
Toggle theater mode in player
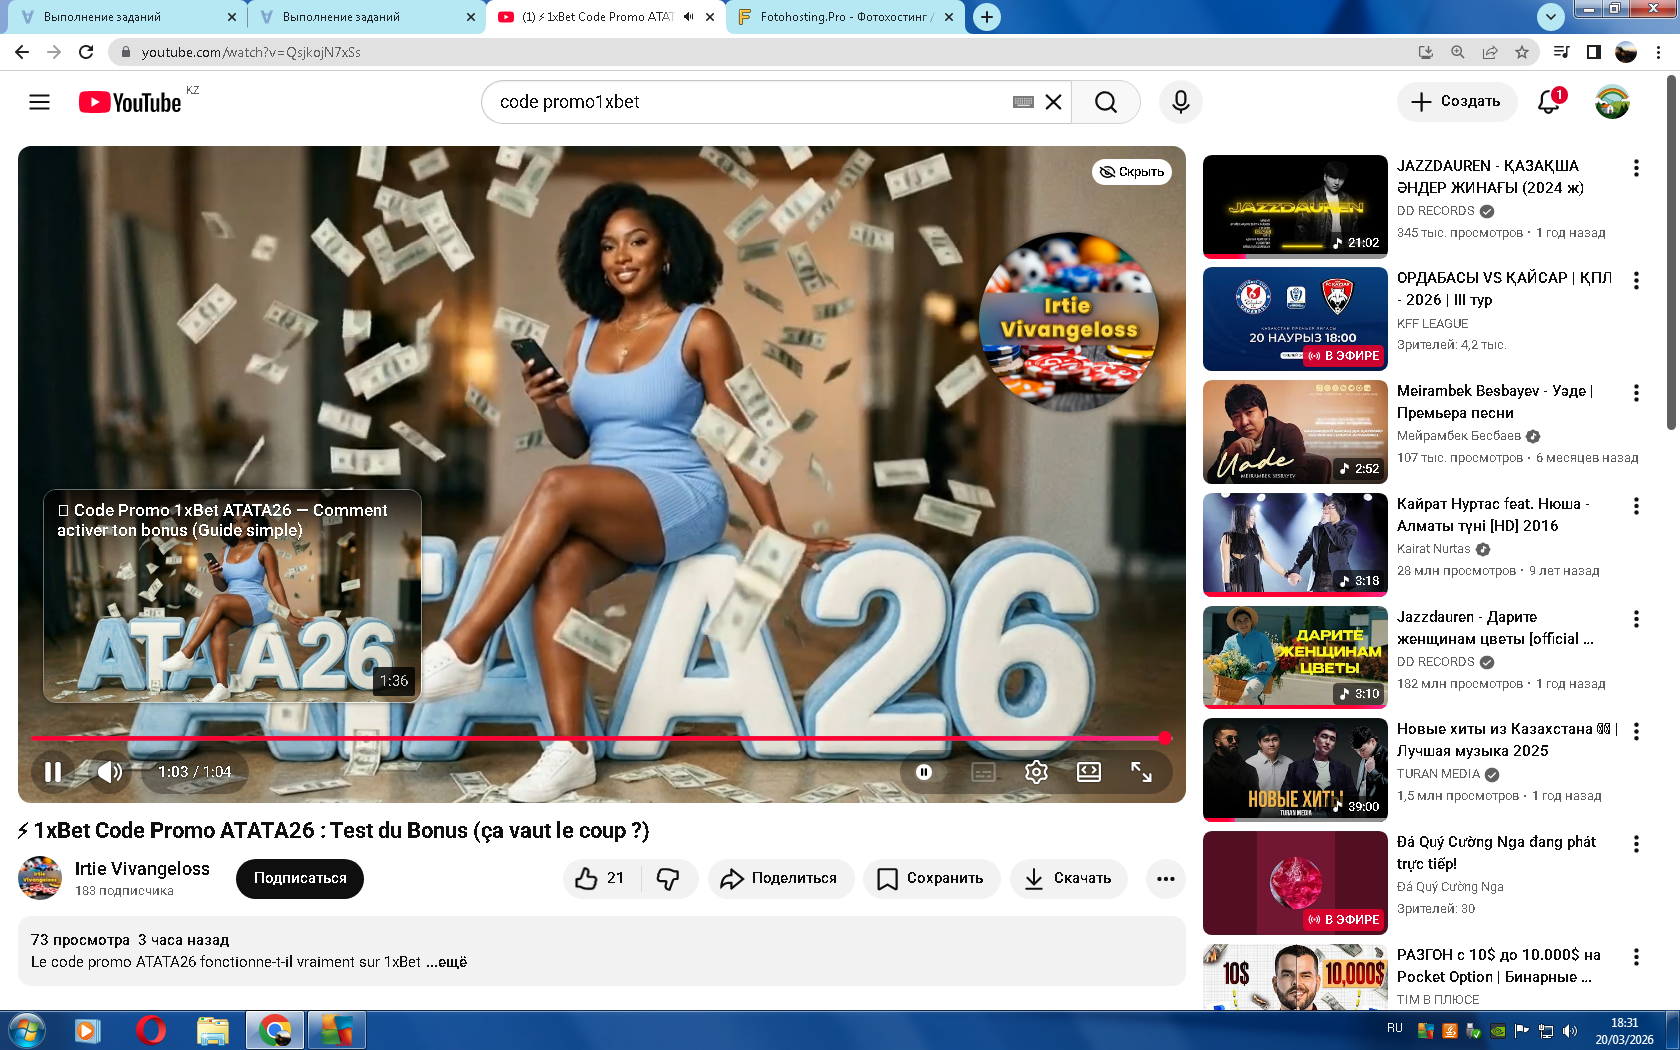1088,772
